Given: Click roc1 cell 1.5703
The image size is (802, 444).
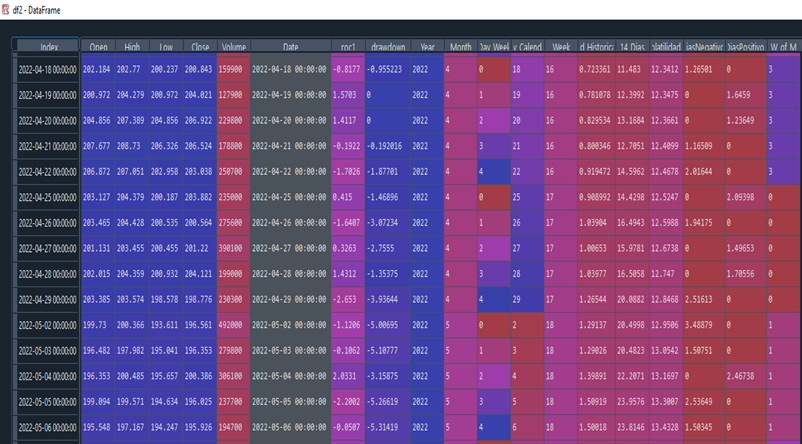Looking at the screenshot, I should 348,95.
